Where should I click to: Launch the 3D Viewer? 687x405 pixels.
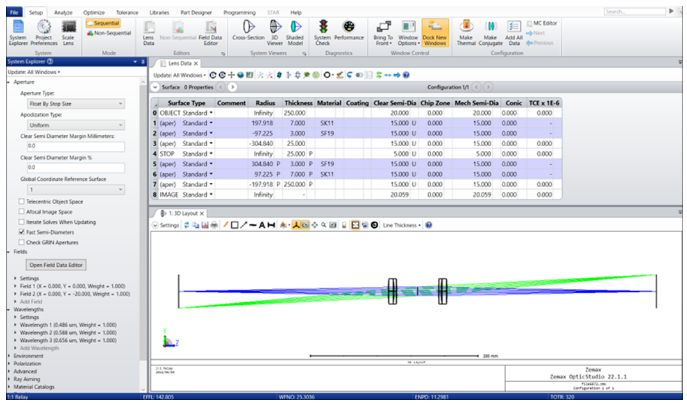pos(275,33)
